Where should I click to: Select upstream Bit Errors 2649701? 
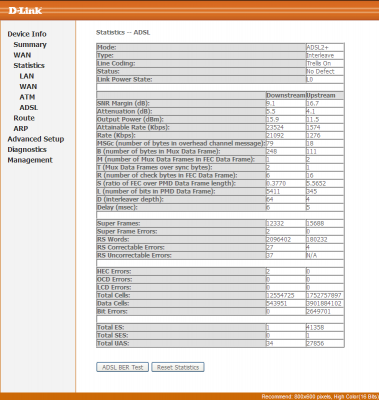(x=318, y=312)
